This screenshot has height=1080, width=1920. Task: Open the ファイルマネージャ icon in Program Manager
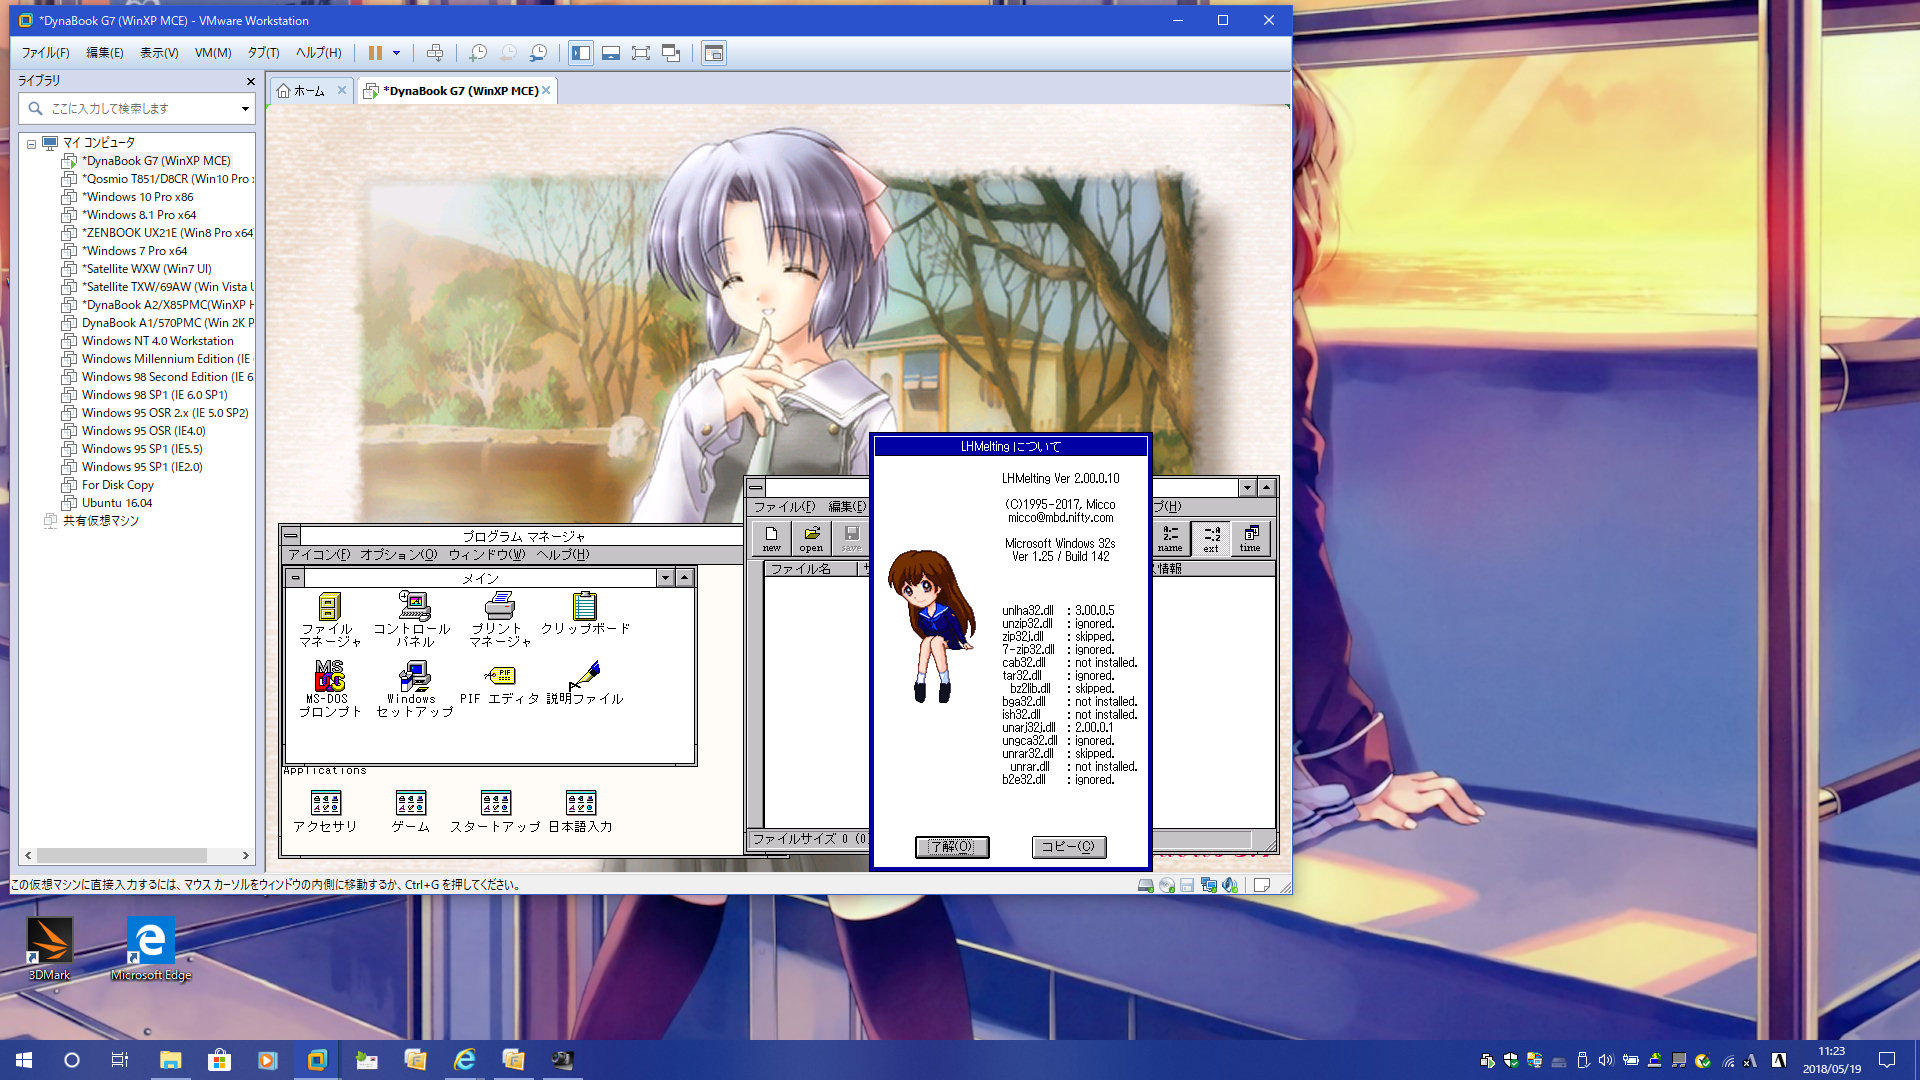330,619
